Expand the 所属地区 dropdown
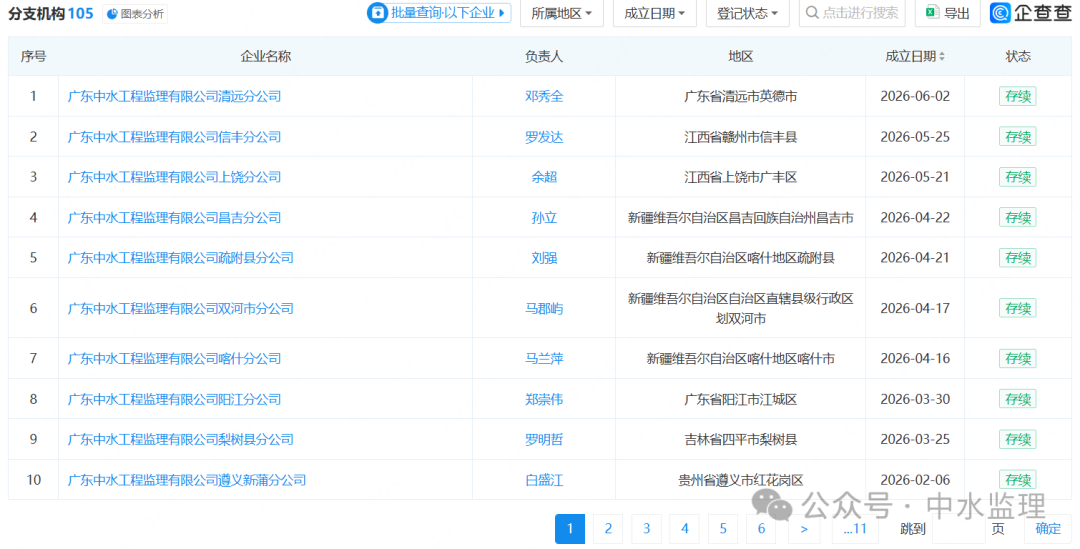 pos(561,13)
